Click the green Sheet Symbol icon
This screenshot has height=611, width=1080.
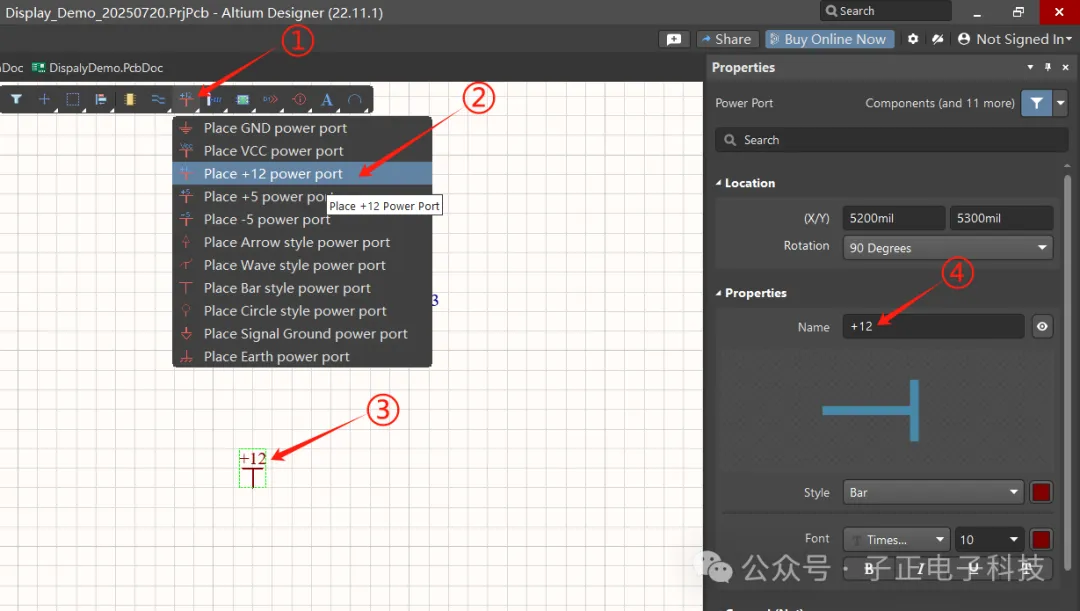click(242, 99)
